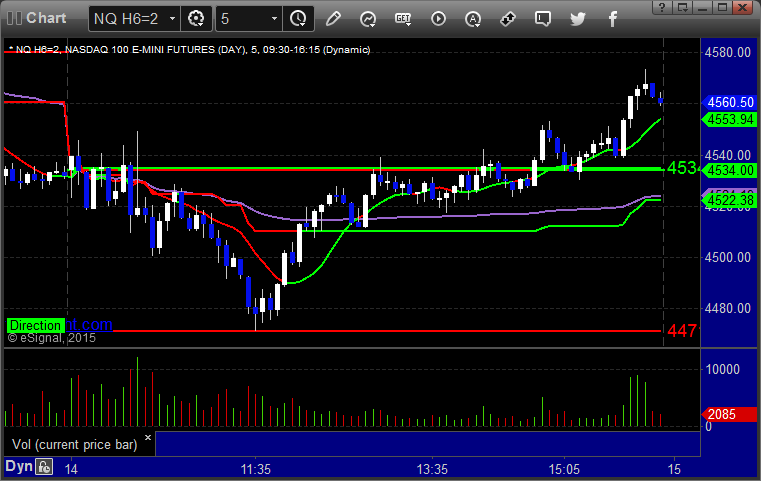Click the 4480.00 price axis label

coord(728,308)
